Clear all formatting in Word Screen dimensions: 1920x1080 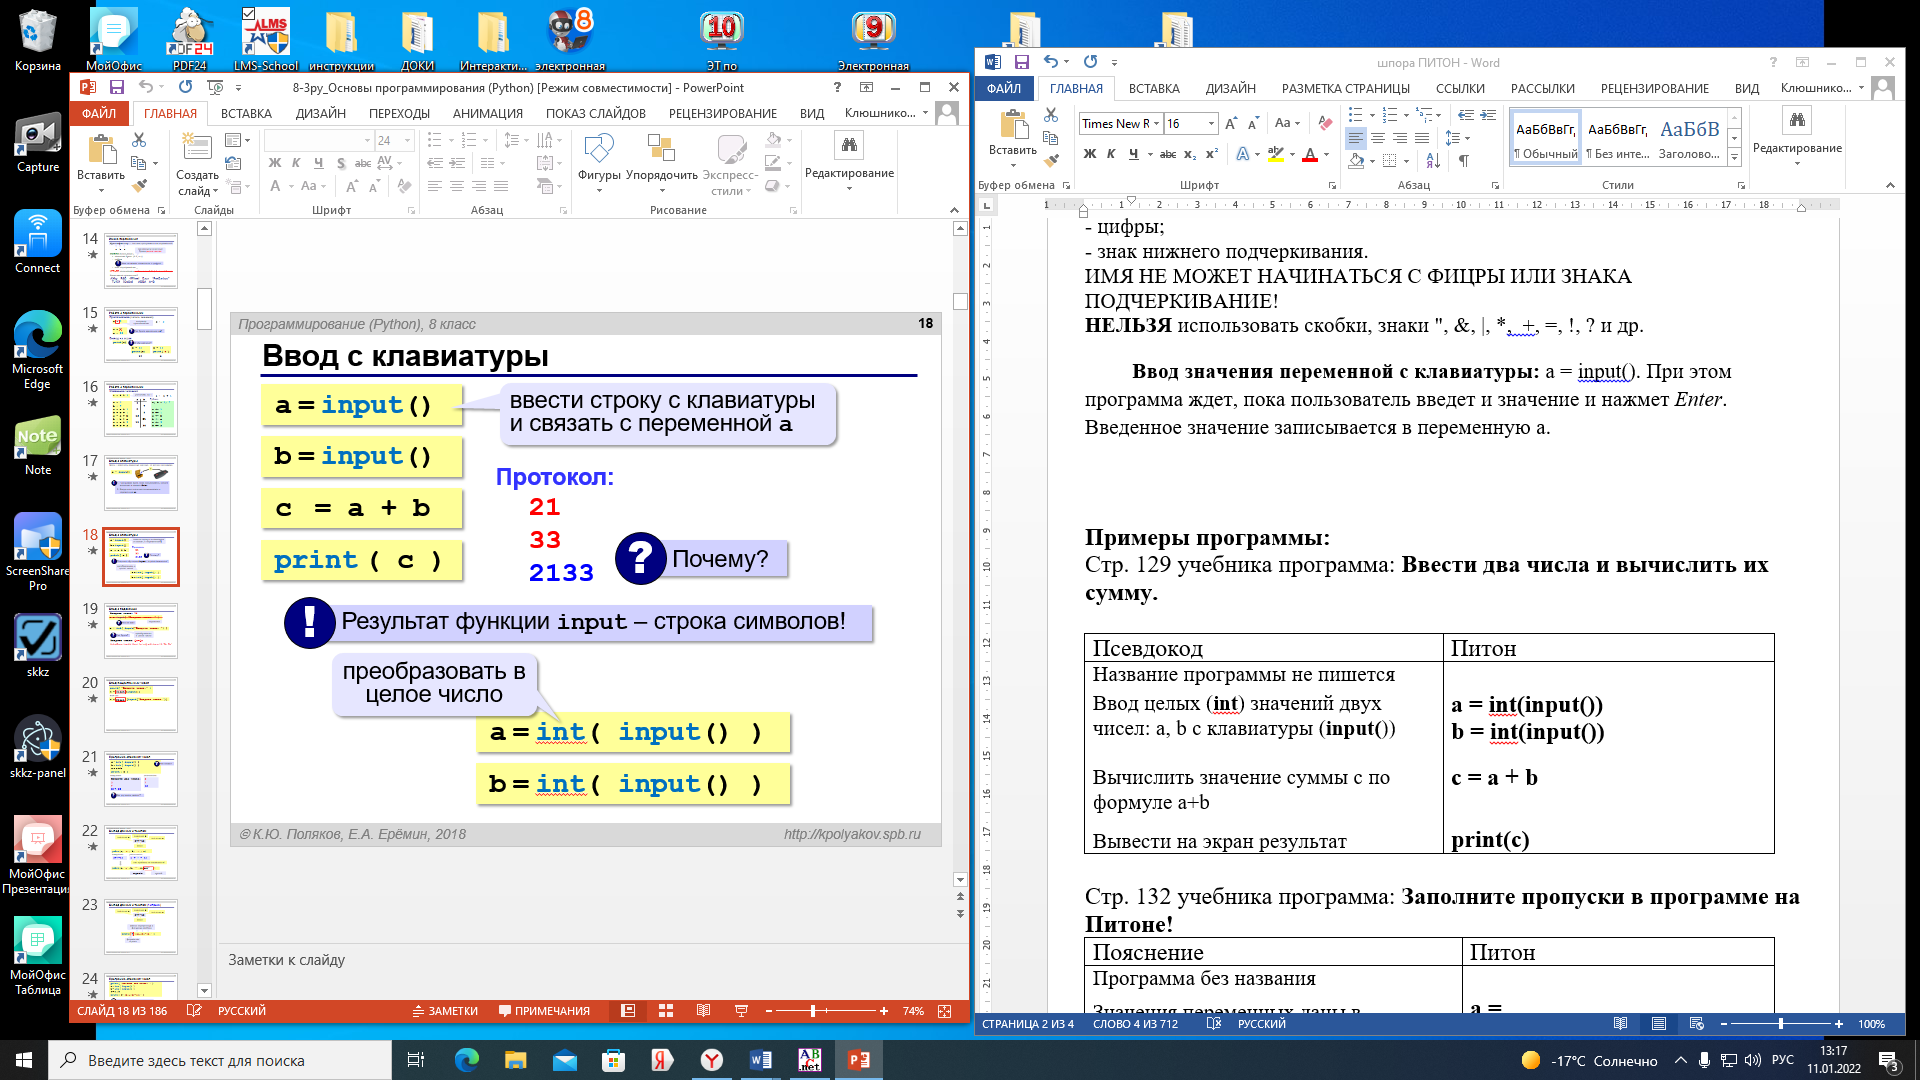1325,123
